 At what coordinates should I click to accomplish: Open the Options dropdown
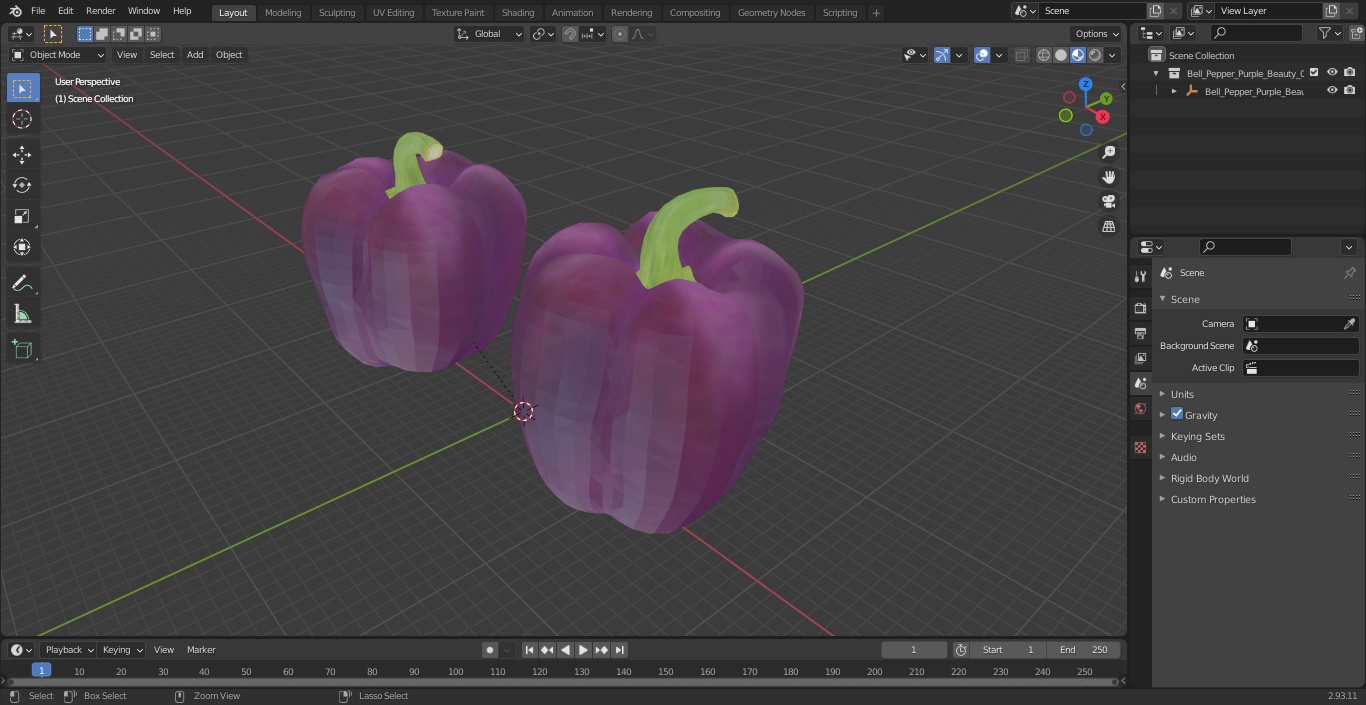pyautogui.click(x=1098, y=34)
